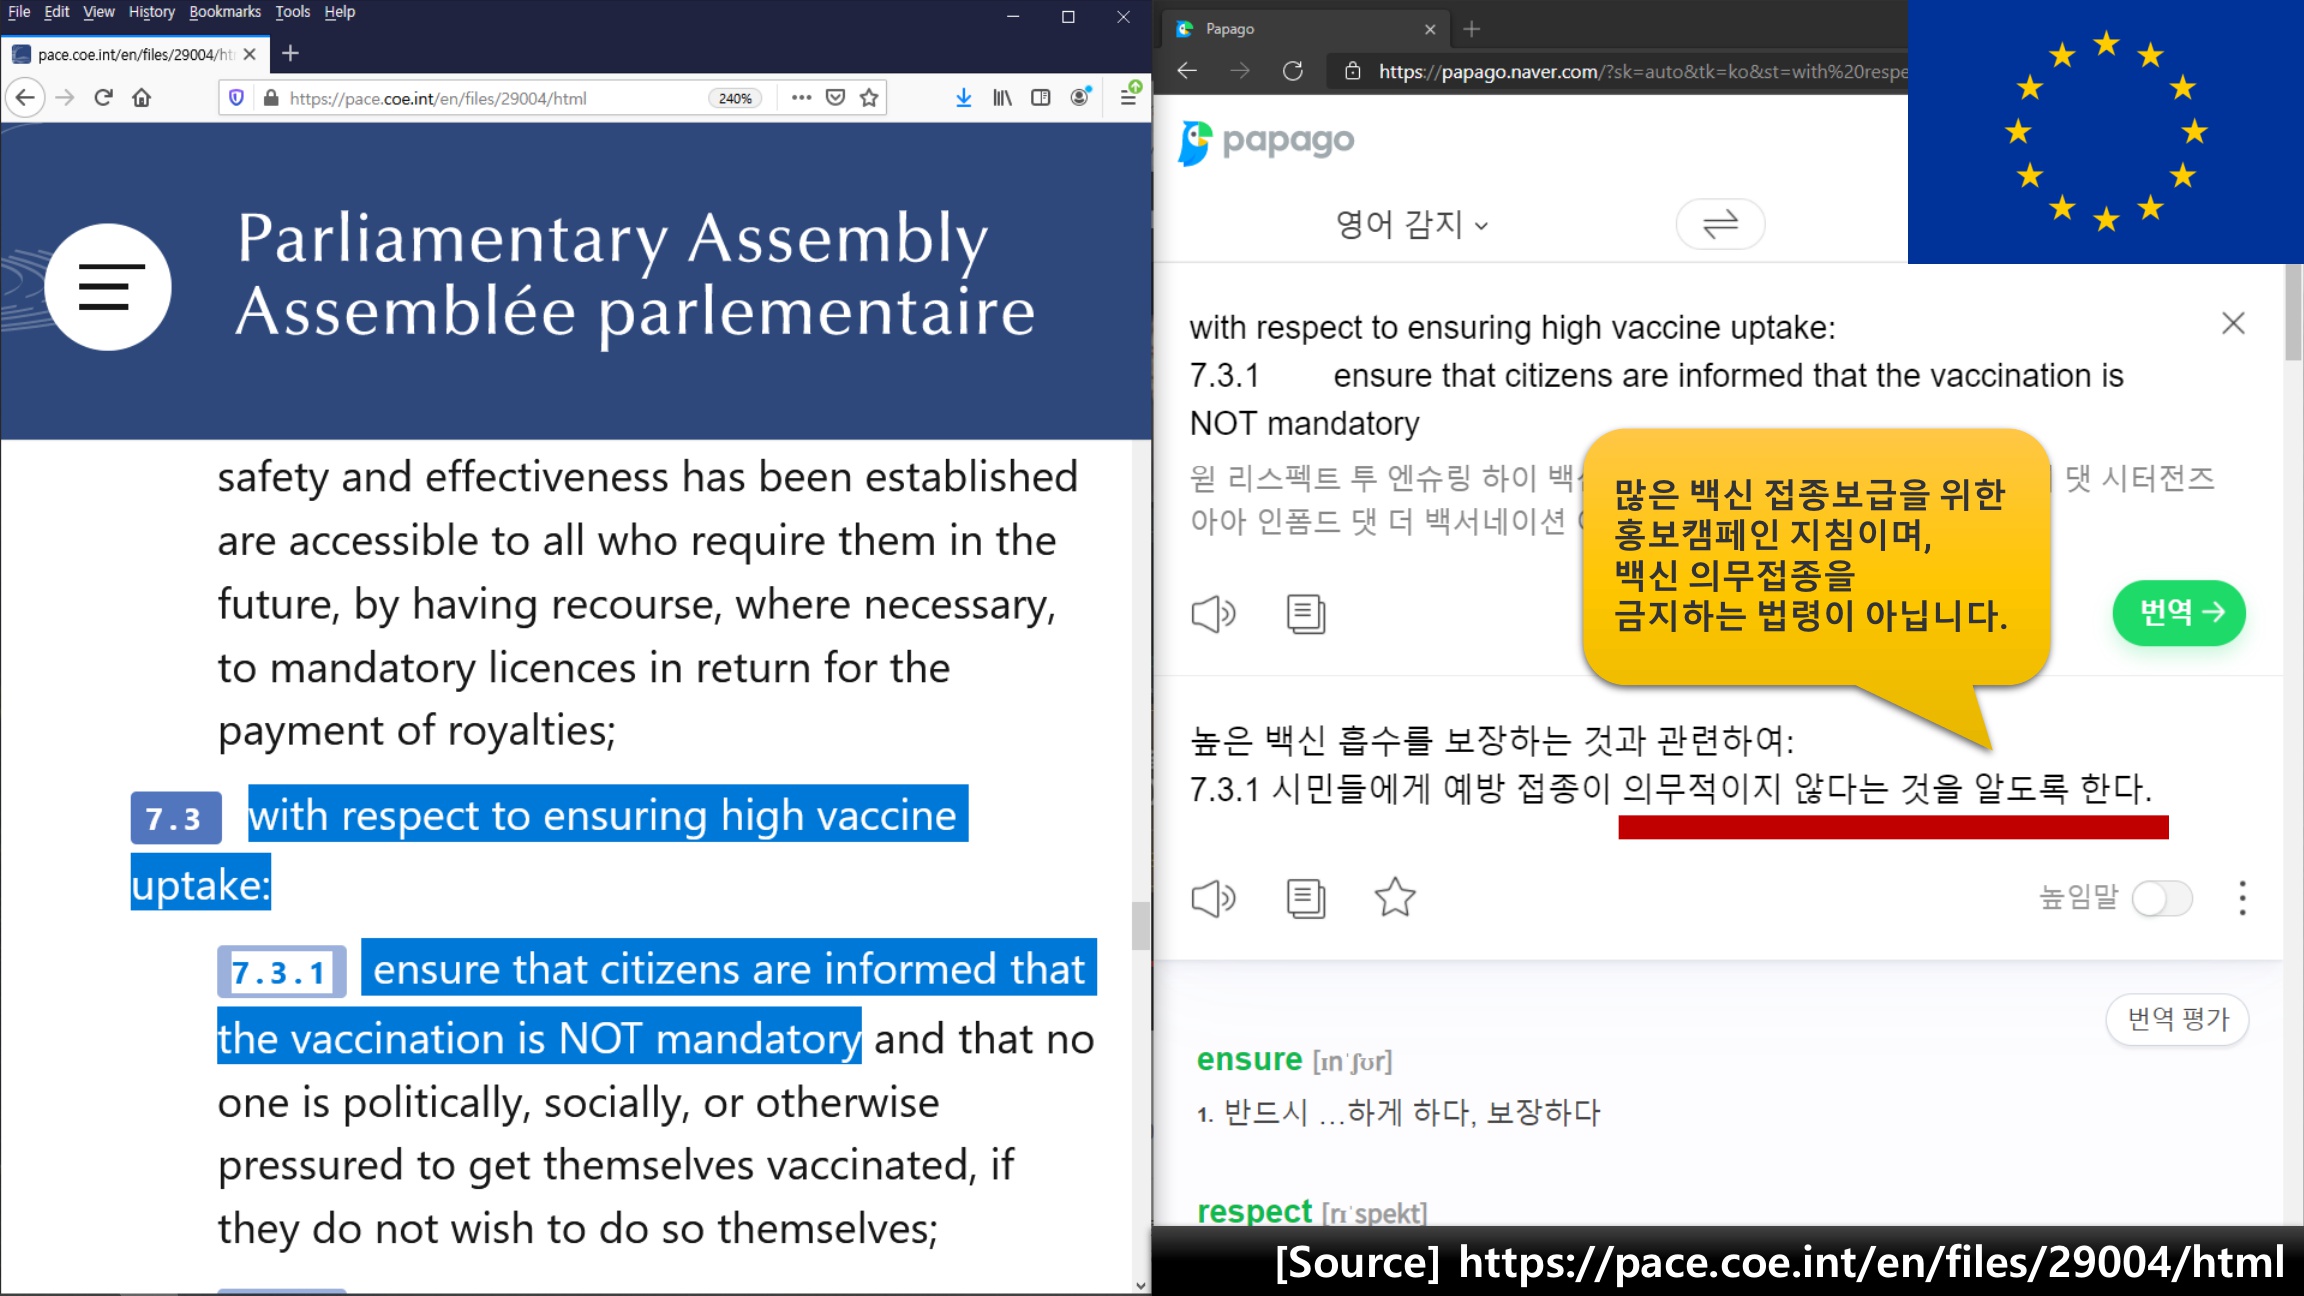Clear the Papago source text with X

2233,323
